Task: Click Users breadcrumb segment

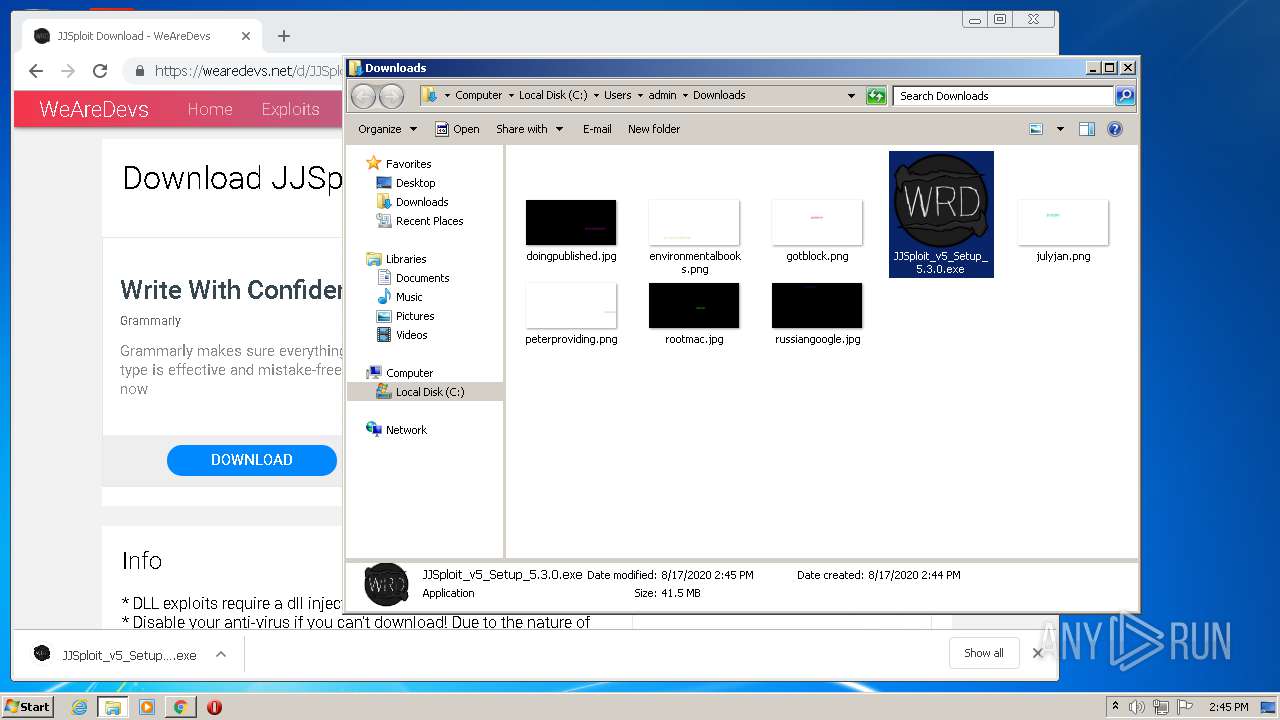Action: 617,96
